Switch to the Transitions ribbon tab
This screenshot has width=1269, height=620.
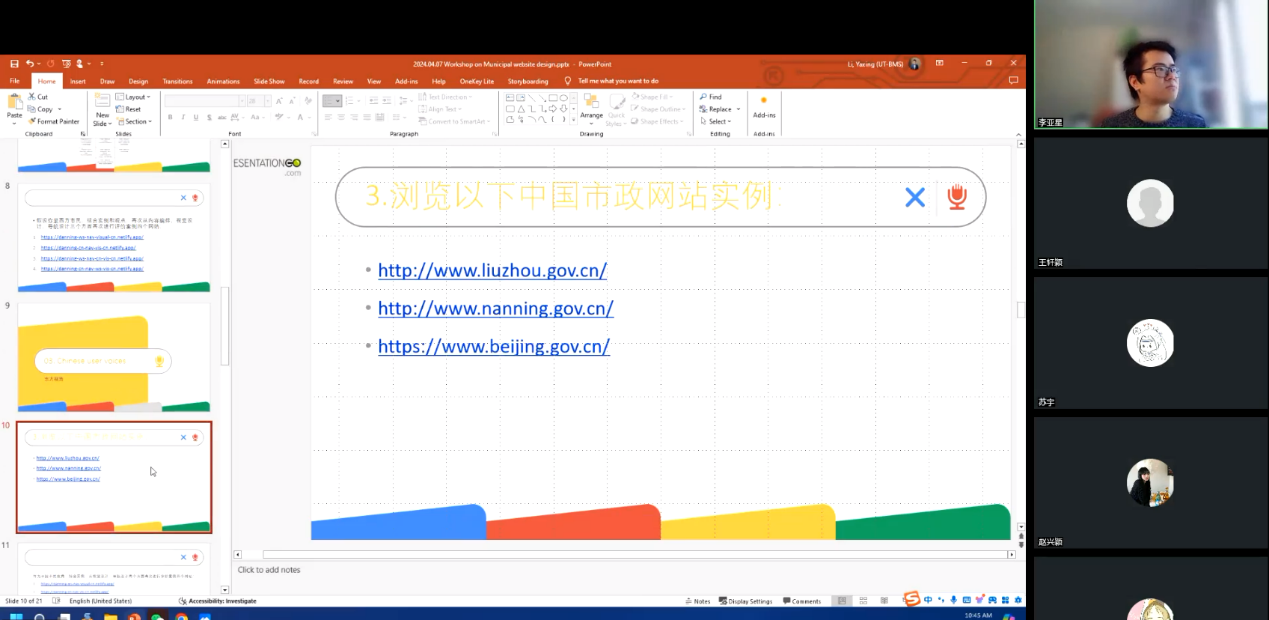coord(177,81)
